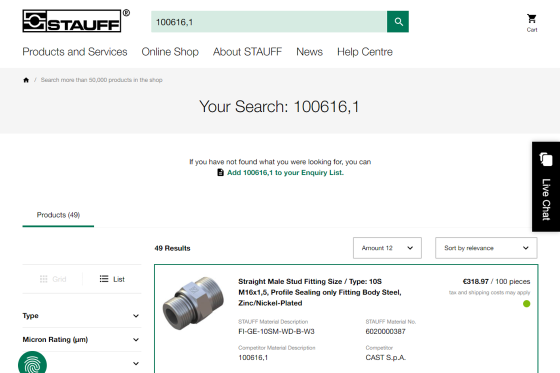Click the green search magnifier button
Image resolution: width=560 pixels, height=373 pixels.
398,22
